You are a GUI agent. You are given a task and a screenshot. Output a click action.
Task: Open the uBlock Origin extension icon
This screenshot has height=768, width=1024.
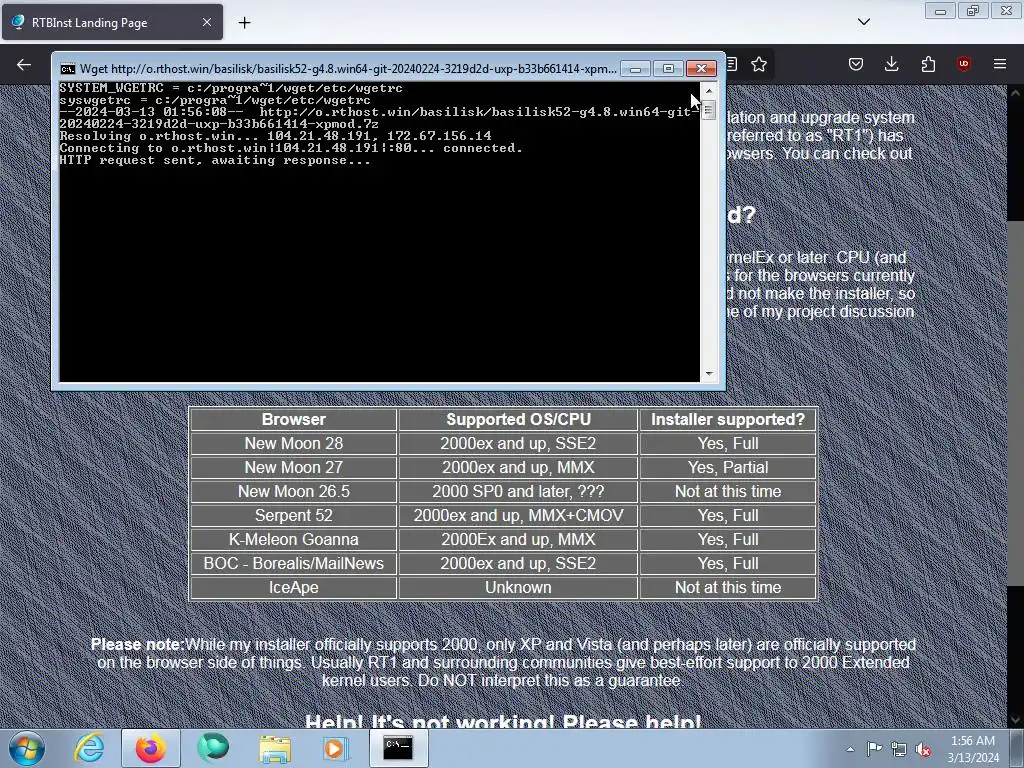pos(963,64)
